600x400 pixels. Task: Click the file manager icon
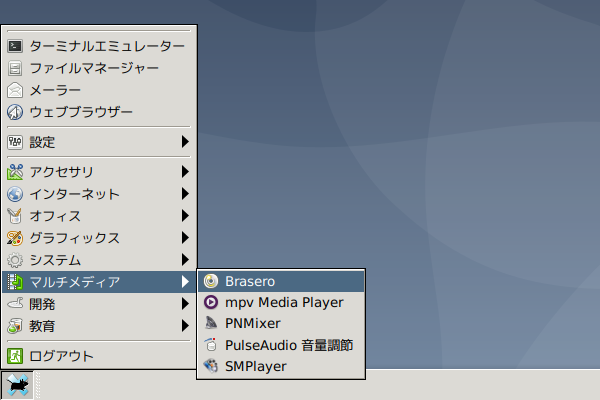click(15, 69)
